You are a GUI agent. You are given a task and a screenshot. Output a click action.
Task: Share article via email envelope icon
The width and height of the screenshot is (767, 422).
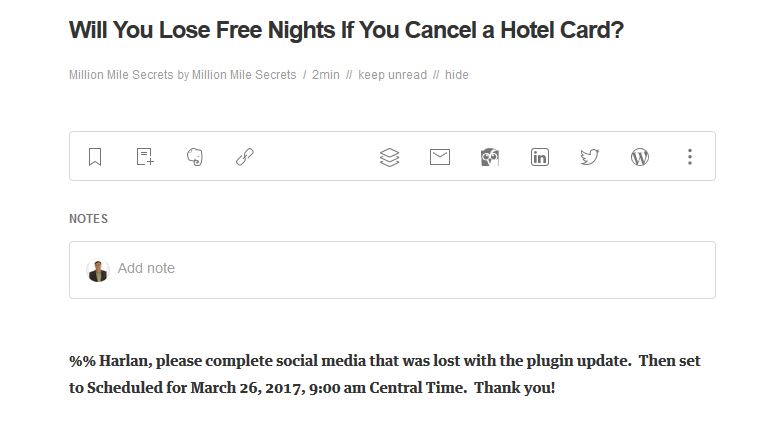(x=440, y=157)
